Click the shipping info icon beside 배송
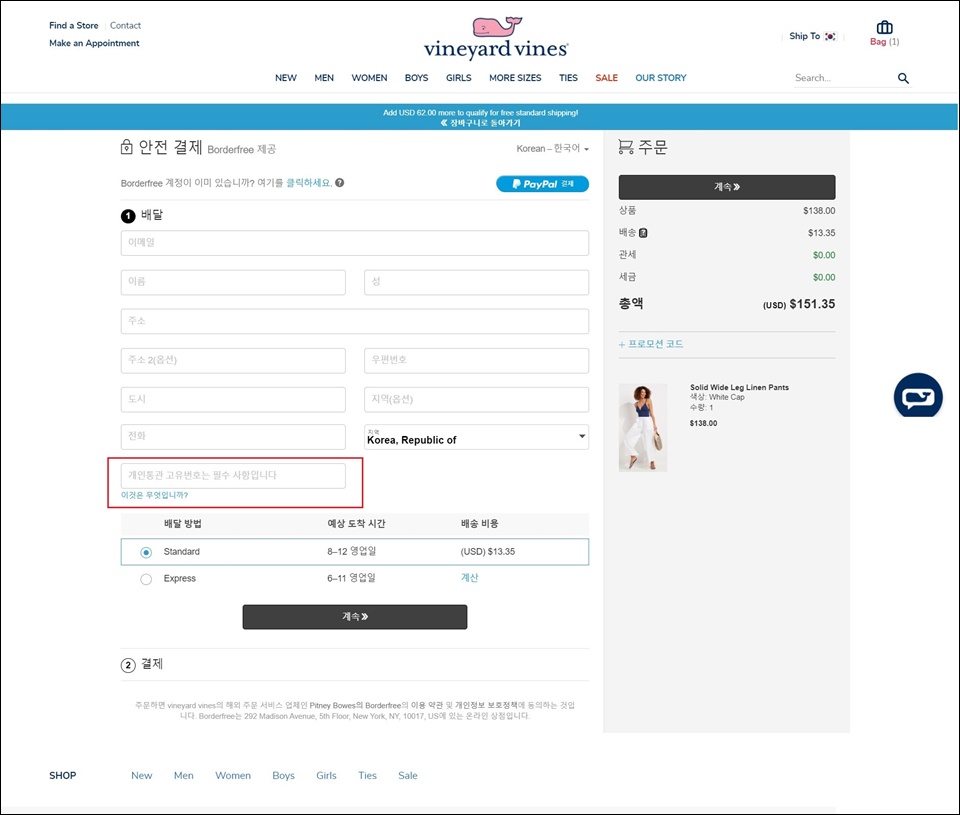The image size is (960, 815). pos(643,233)
